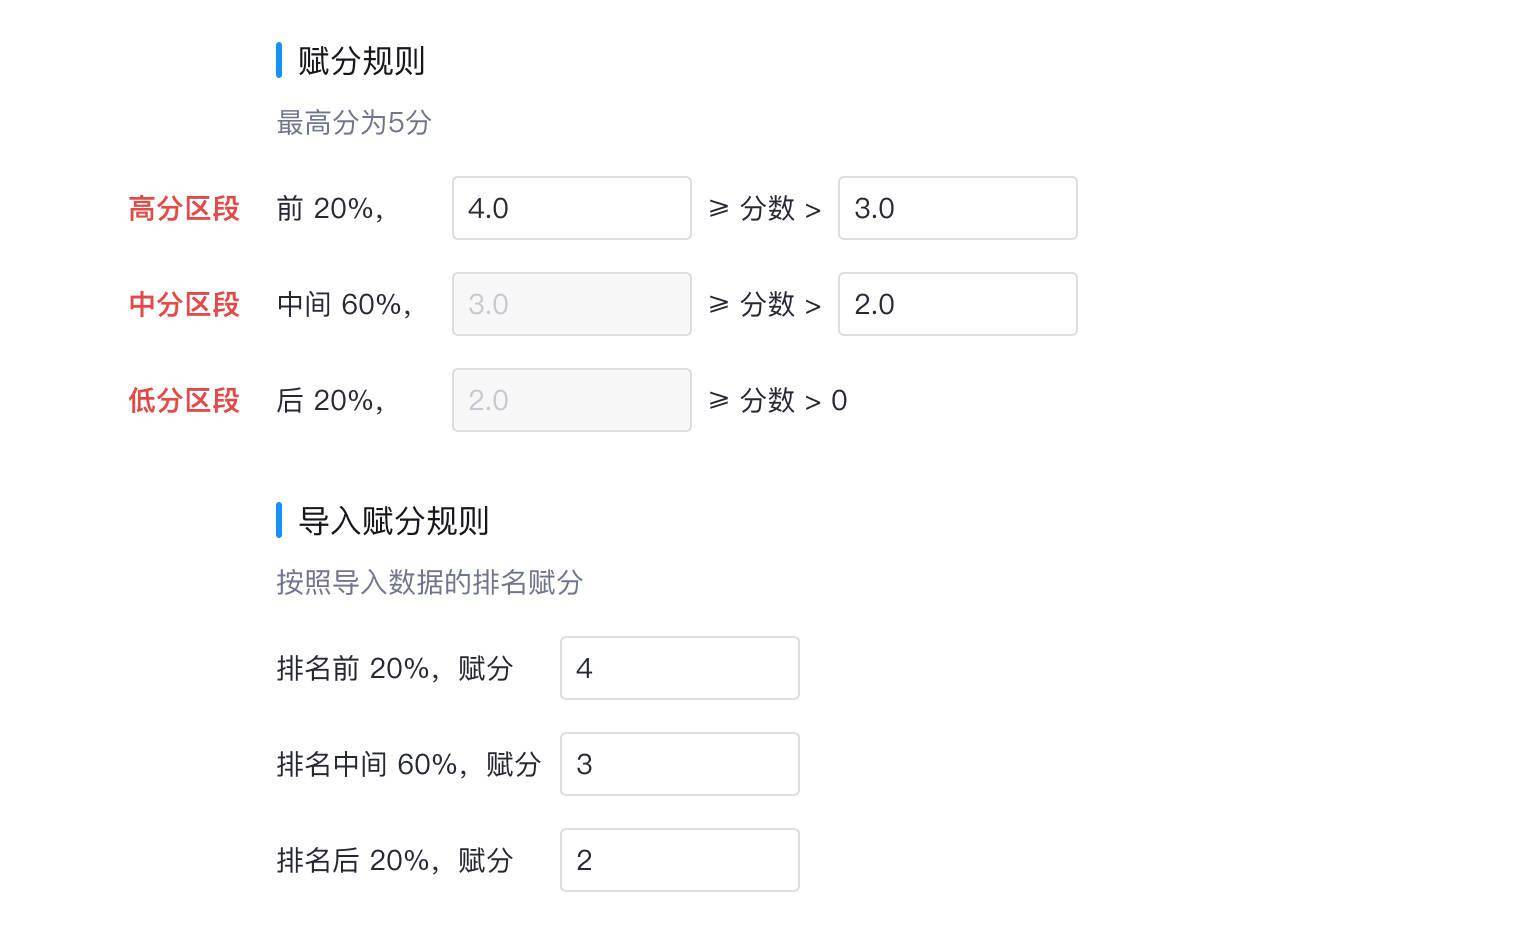This screenshot has height=938, width=1518.
Task: Click the red 高分区段 label
Action: click(x=184, y=208)
